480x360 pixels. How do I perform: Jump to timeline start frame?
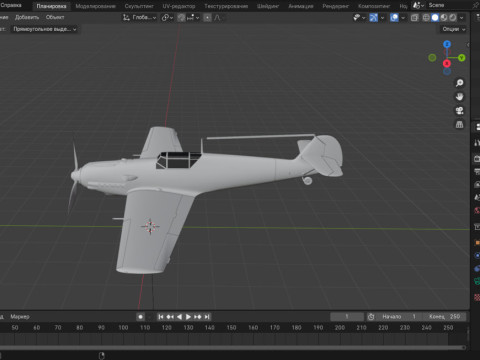tap(161, 317)
